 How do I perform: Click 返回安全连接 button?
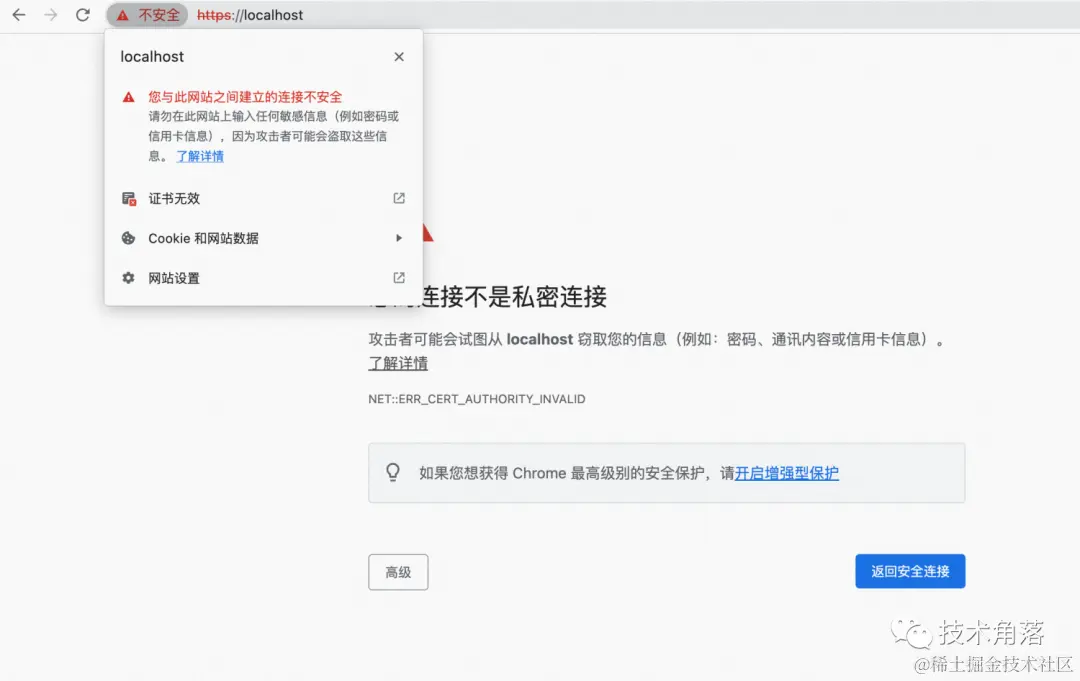[910, 571]
